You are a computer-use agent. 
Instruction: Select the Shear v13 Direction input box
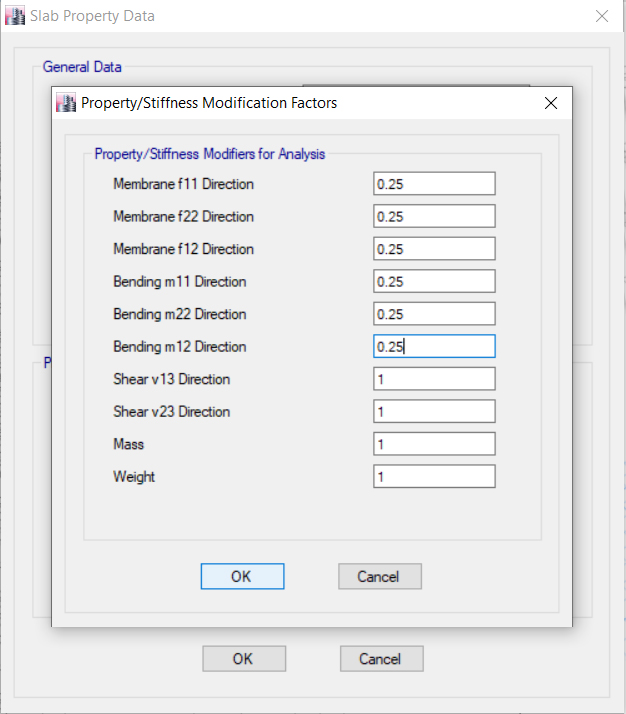coord(434,379)
